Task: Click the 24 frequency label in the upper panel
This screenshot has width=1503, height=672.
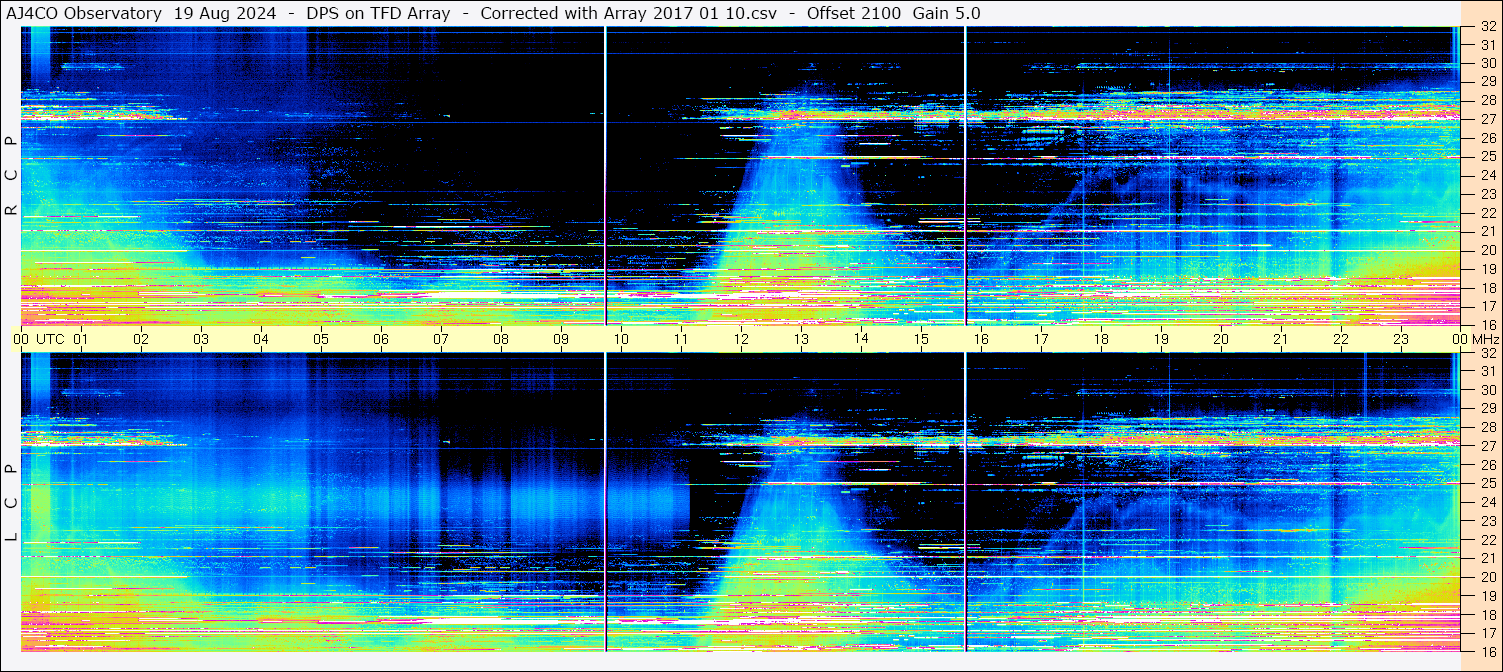Action: tap(1487, 176)
